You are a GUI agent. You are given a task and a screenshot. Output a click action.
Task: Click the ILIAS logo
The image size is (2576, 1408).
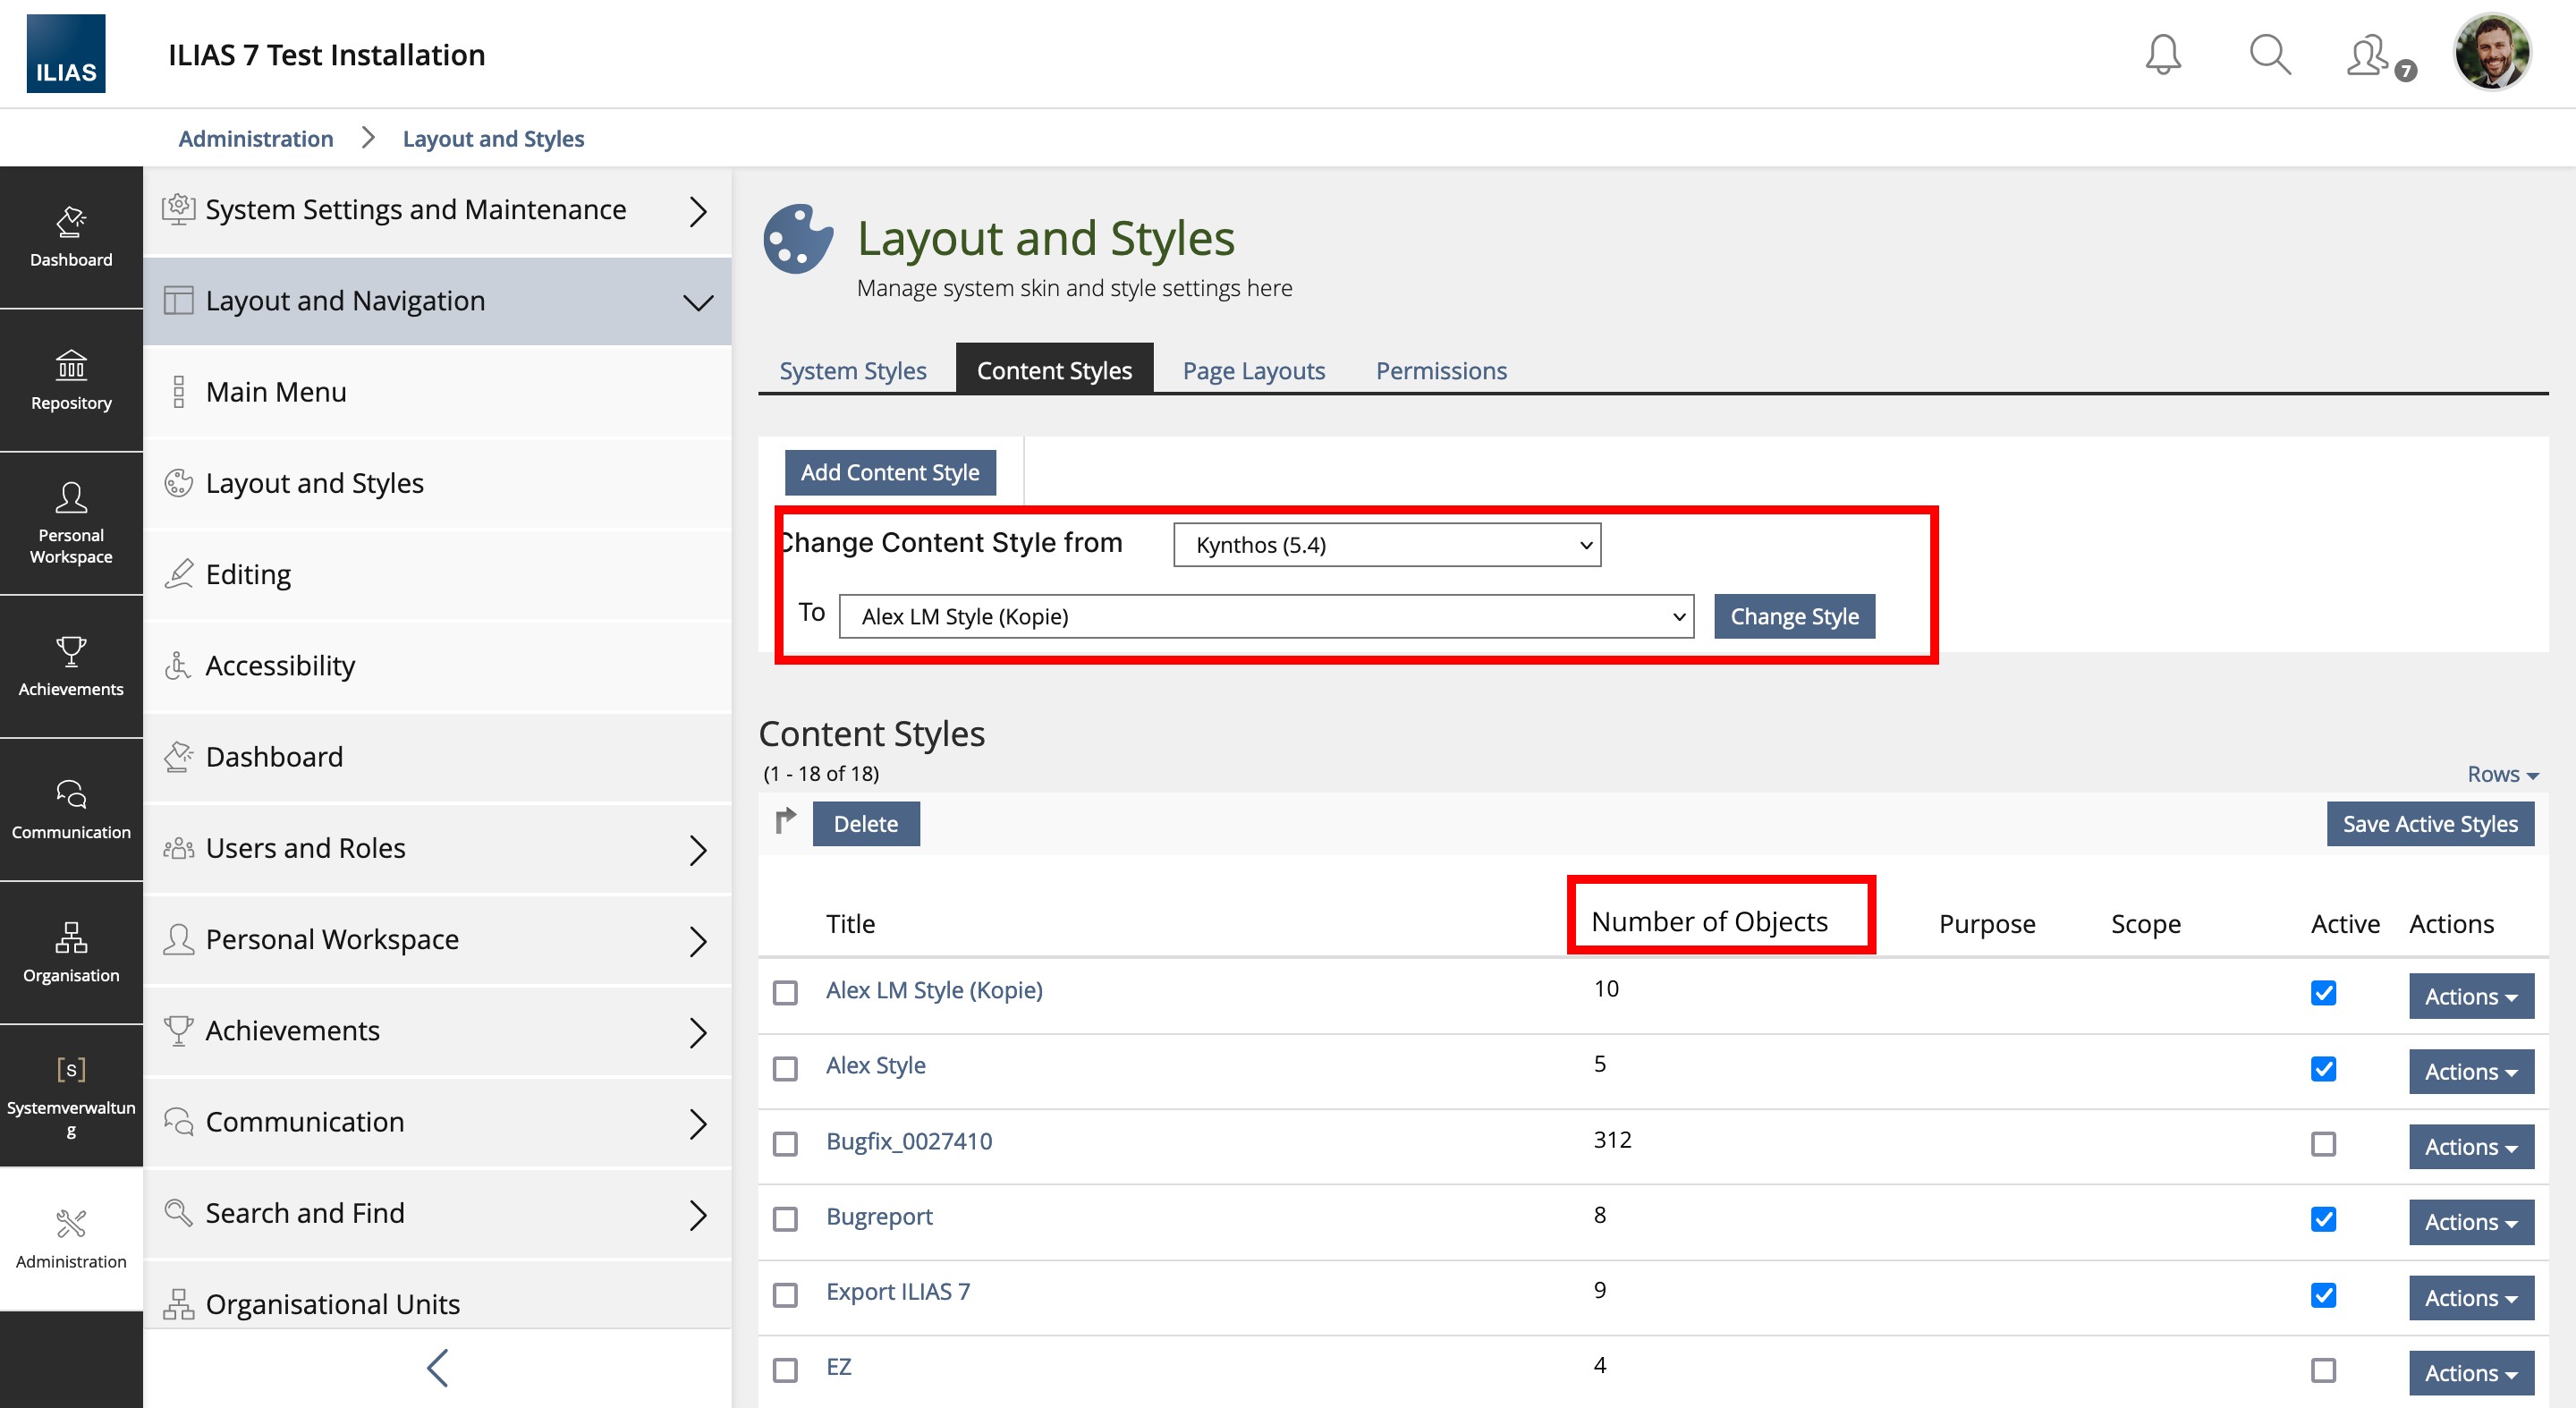[x=66, y=54]
